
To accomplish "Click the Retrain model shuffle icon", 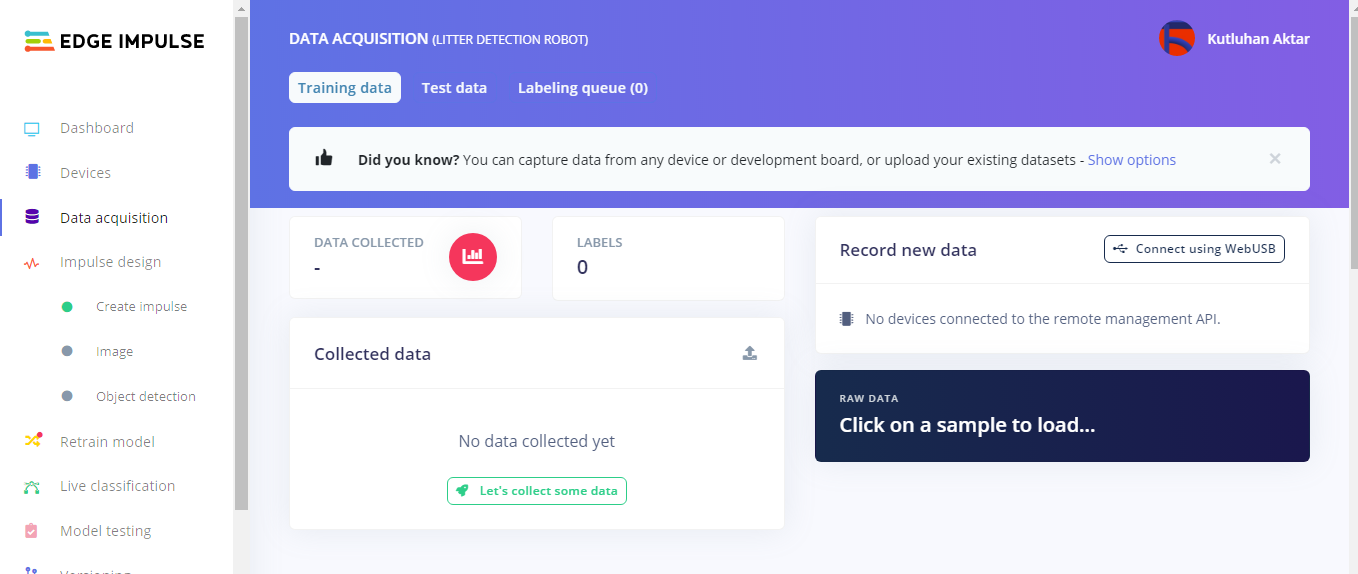I will tap(32, 441).
